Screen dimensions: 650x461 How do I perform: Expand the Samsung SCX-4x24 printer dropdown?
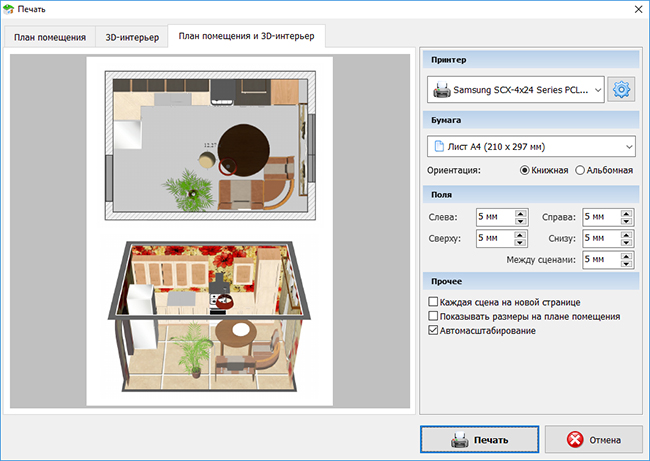[516, 90]
